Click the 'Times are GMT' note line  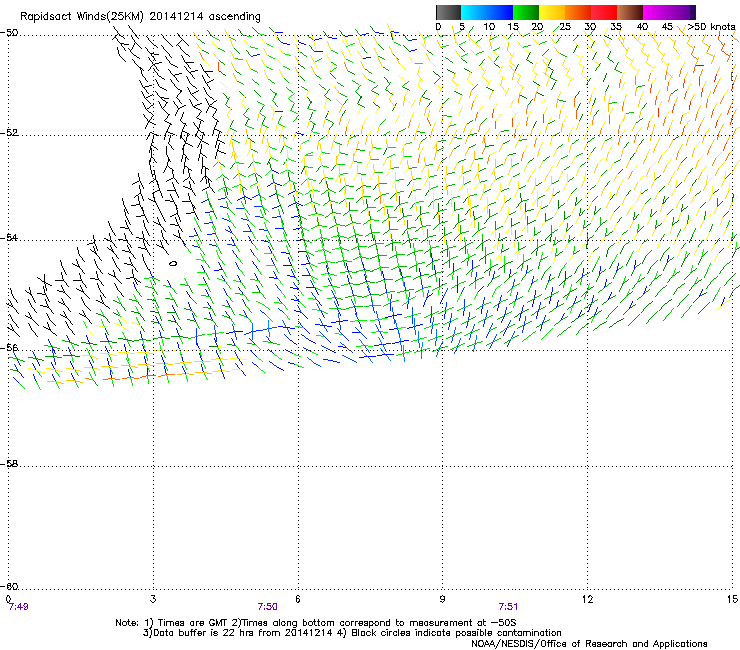(x=316, y=623)
